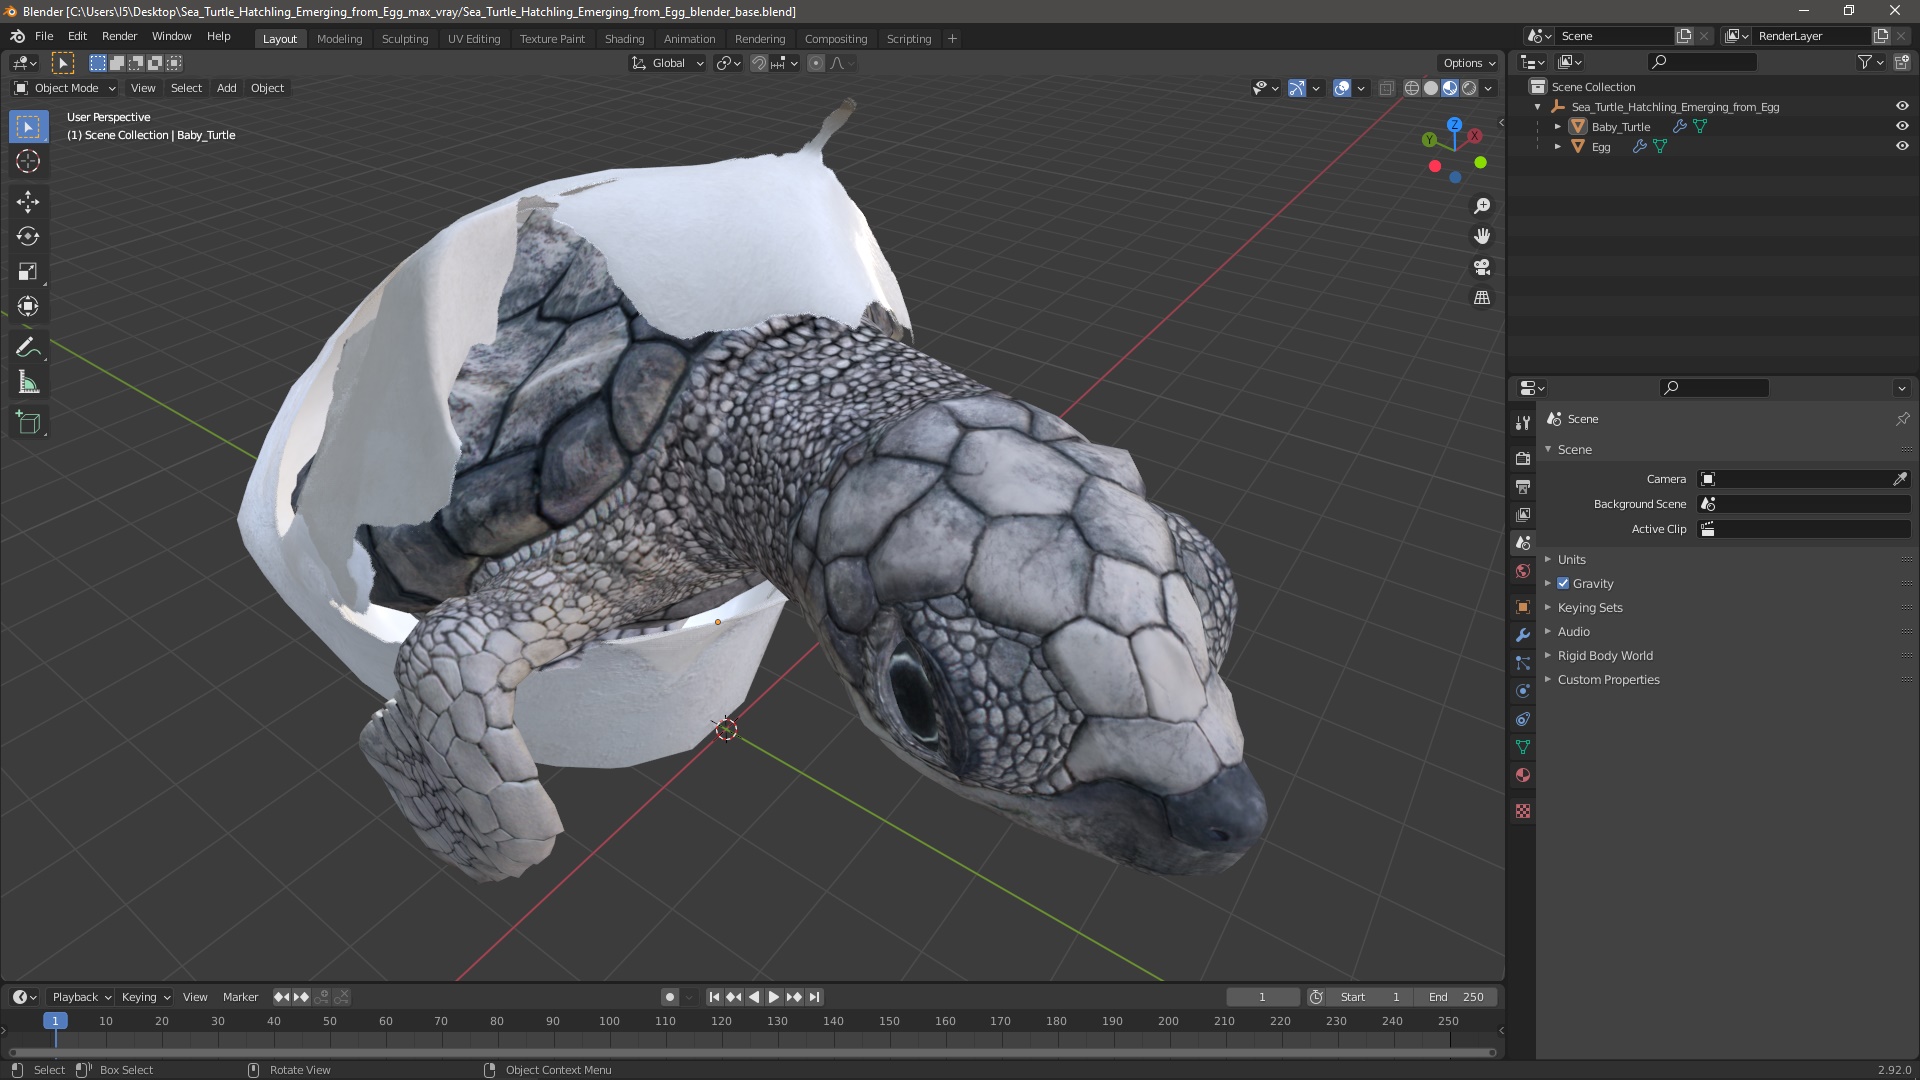Screen dimensions: 1920x1080
Task: Toggle camera view icon
Action: tap(1482, 267)
